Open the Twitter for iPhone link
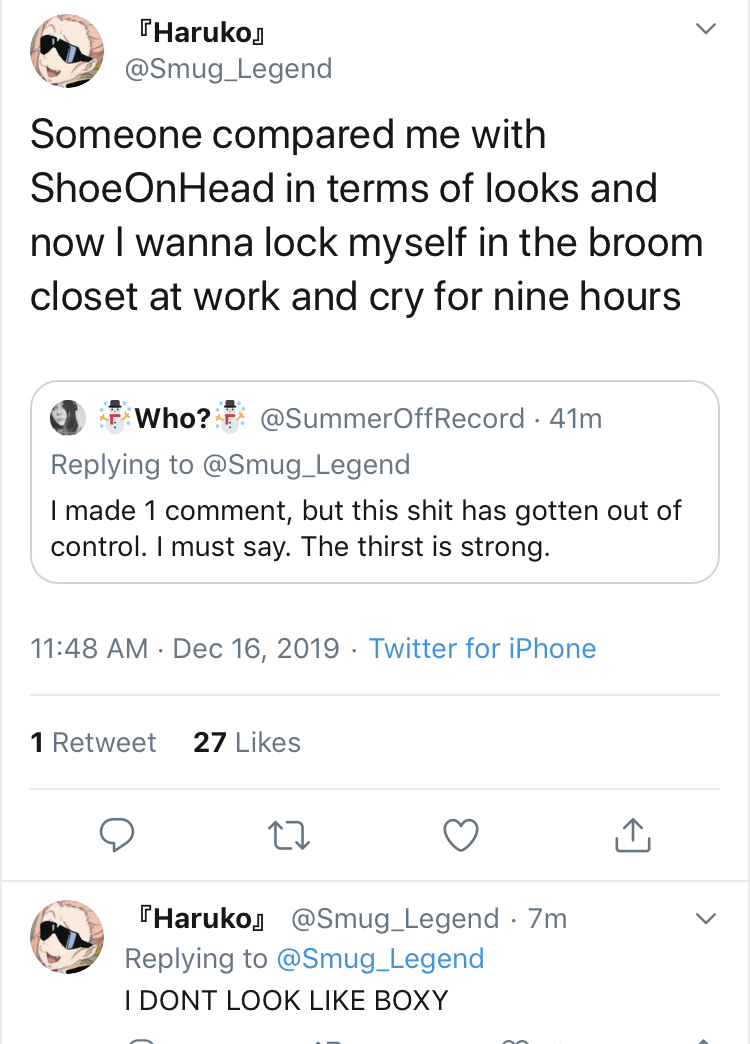This screenshot has width=750, height=1044. (x=482, y=648)
